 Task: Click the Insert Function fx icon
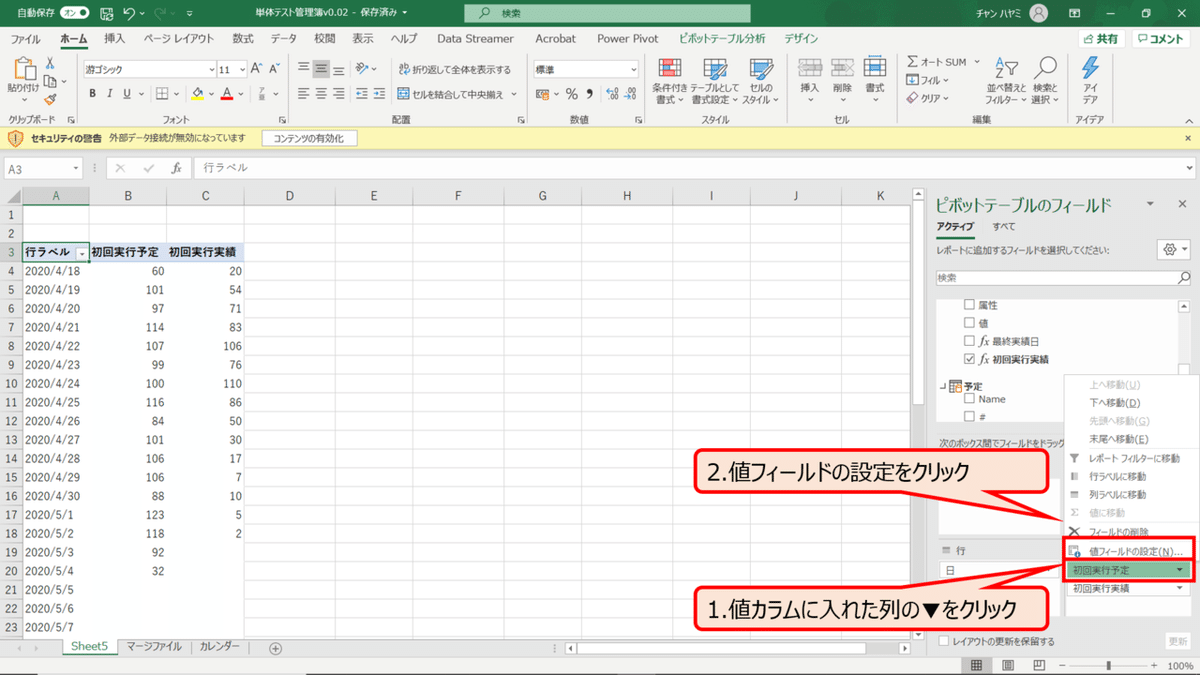click(176, 168)
